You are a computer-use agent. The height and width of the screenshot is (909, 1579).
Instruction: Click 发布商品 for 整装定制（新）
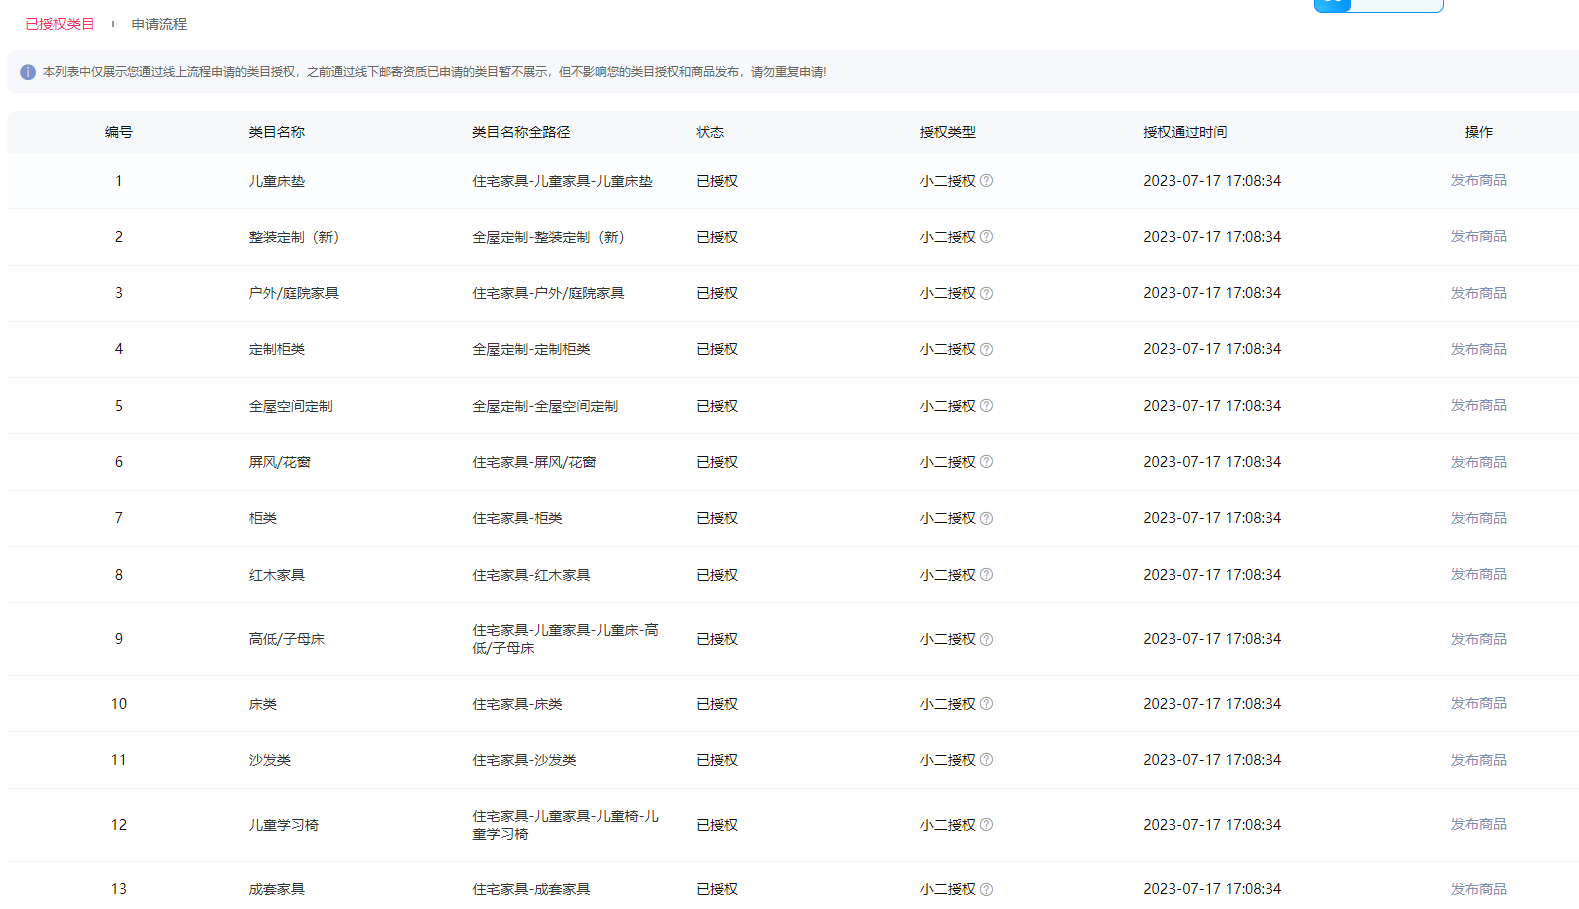[1478, 237]
